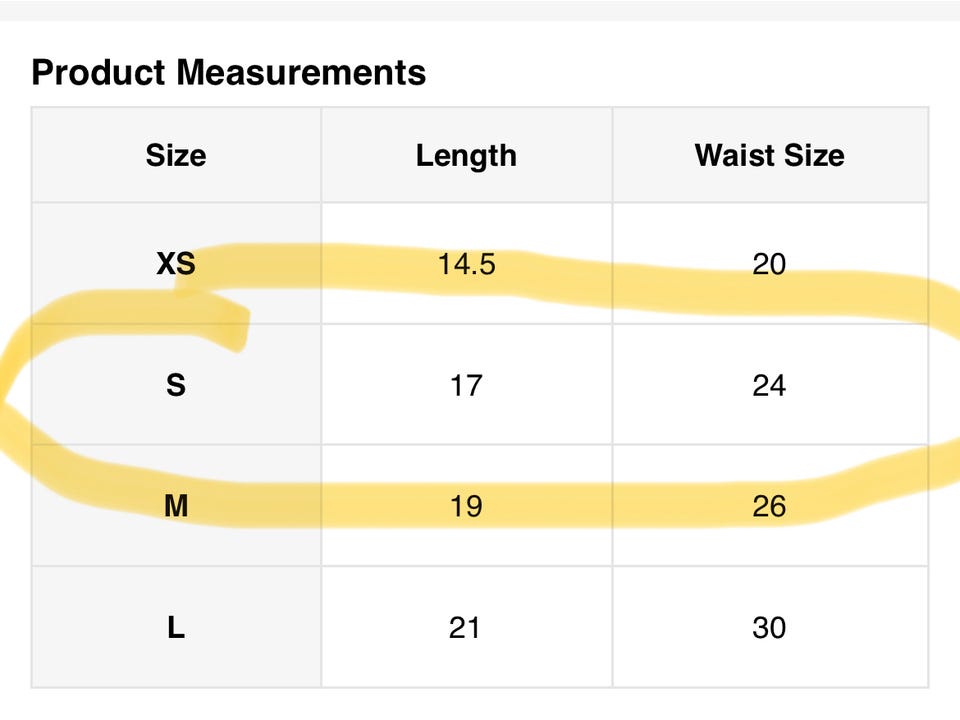Select the Size column header
Viewport: 960px width, 720px height.
pos(176,155)
